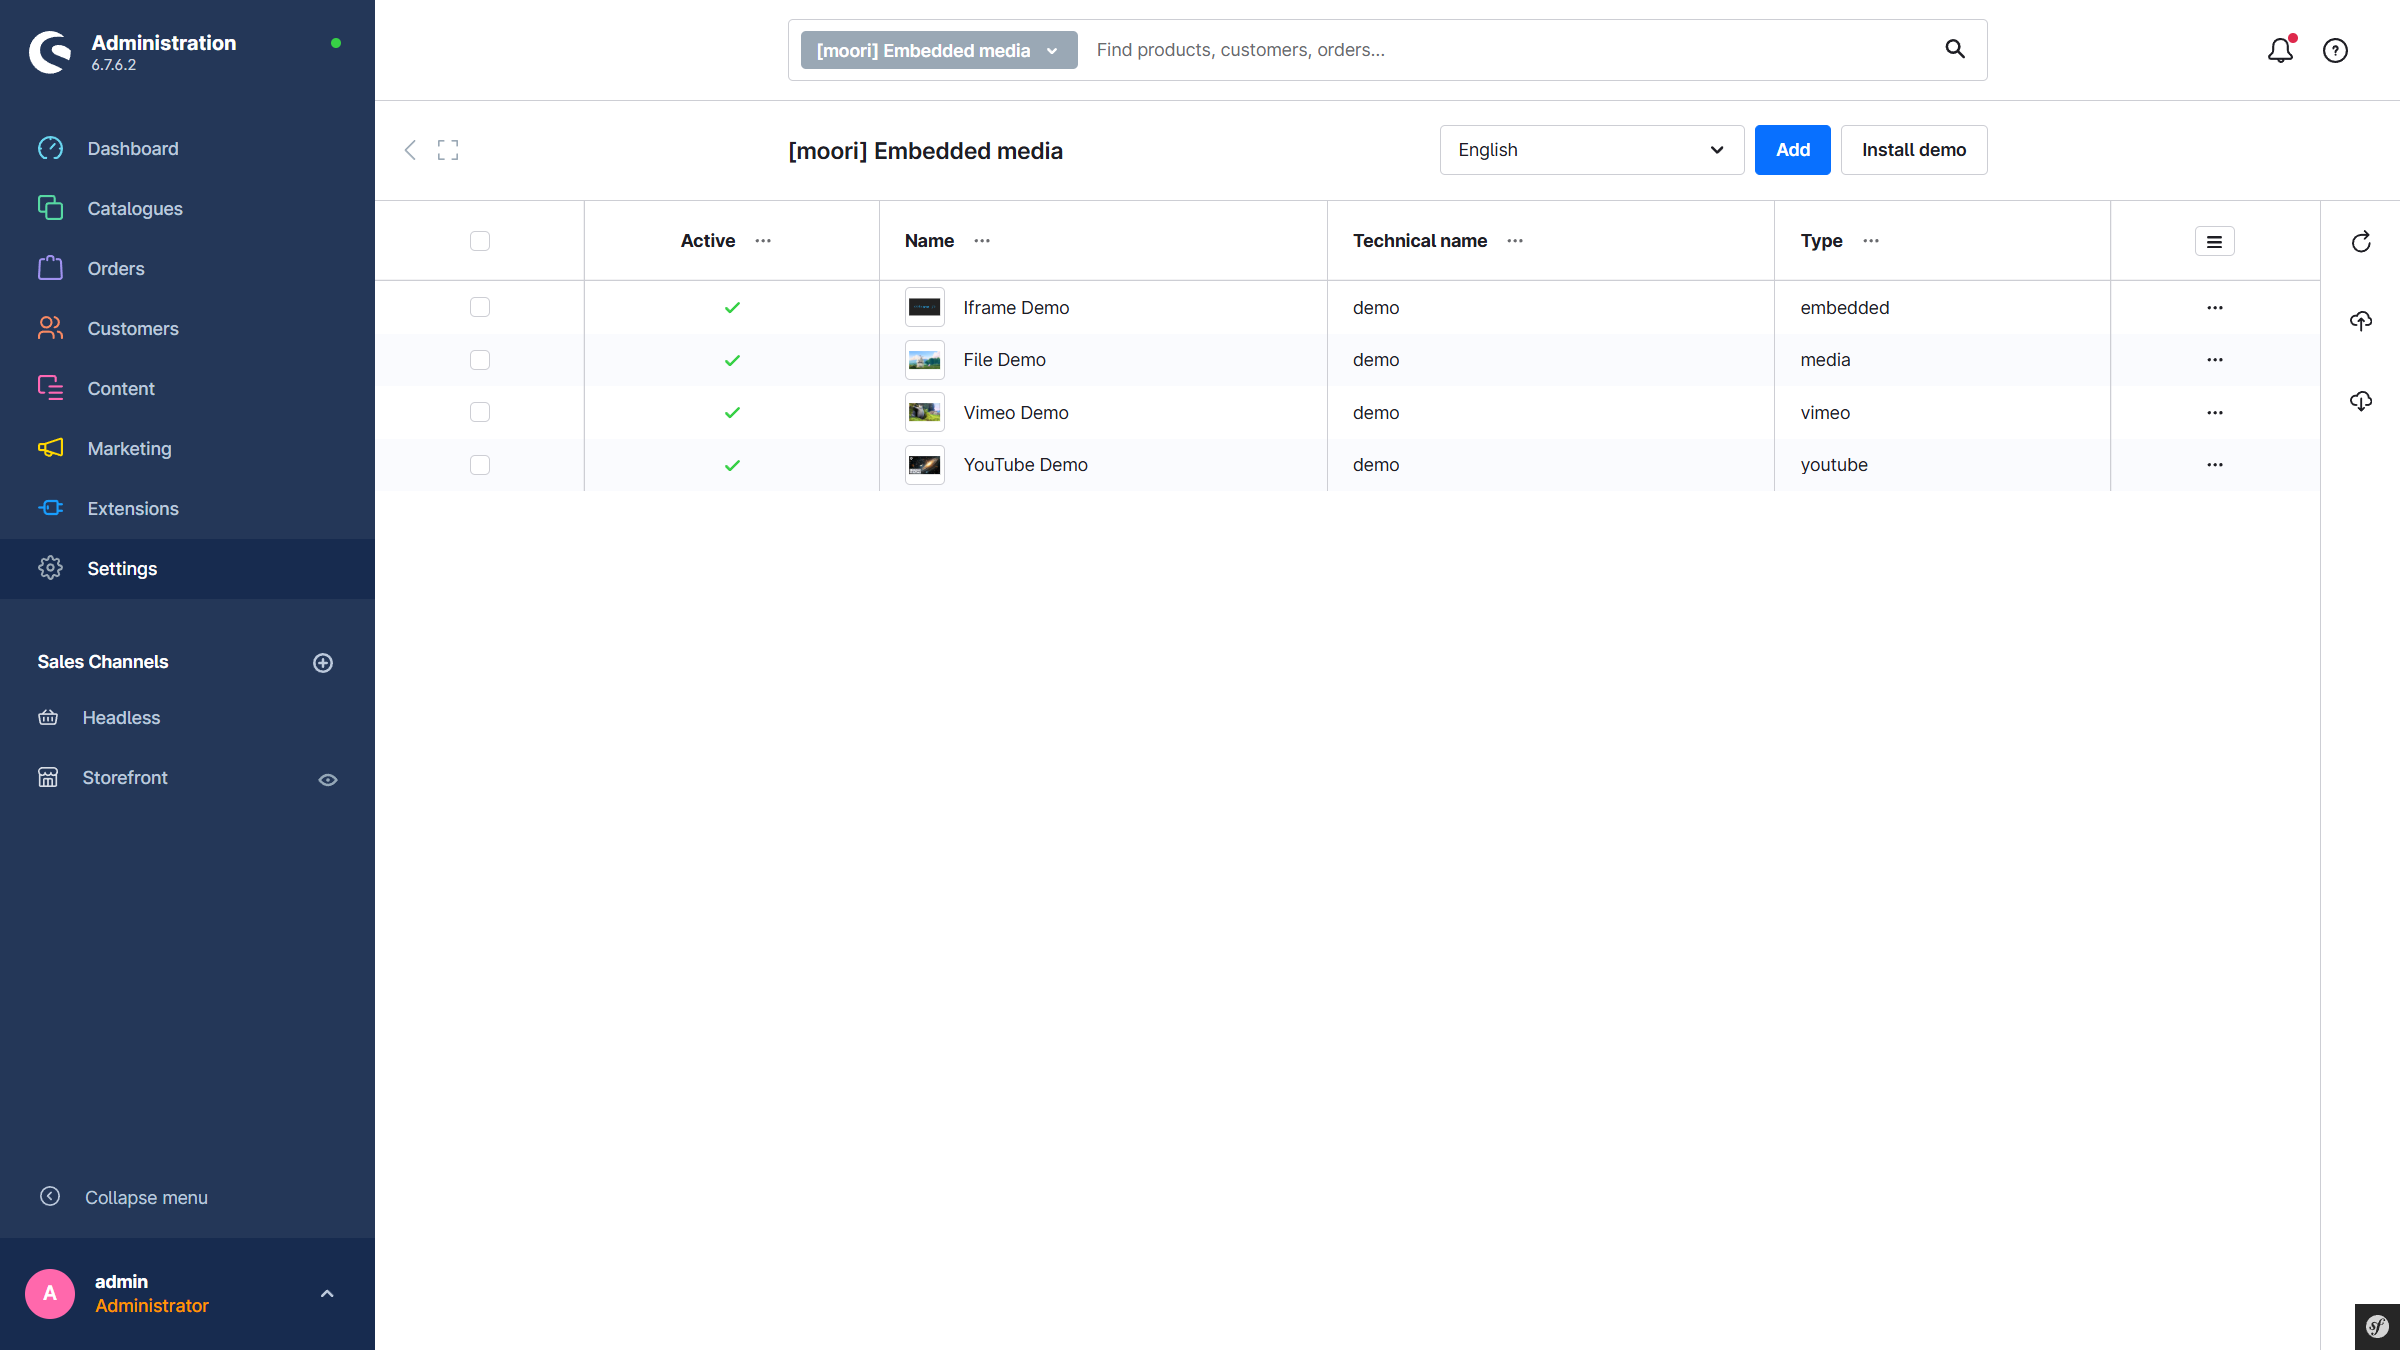Open the [moori] Embedded media search filter dropdown
The height and width of the screenshot is (1350, 2400).
(x=938, y=50)
